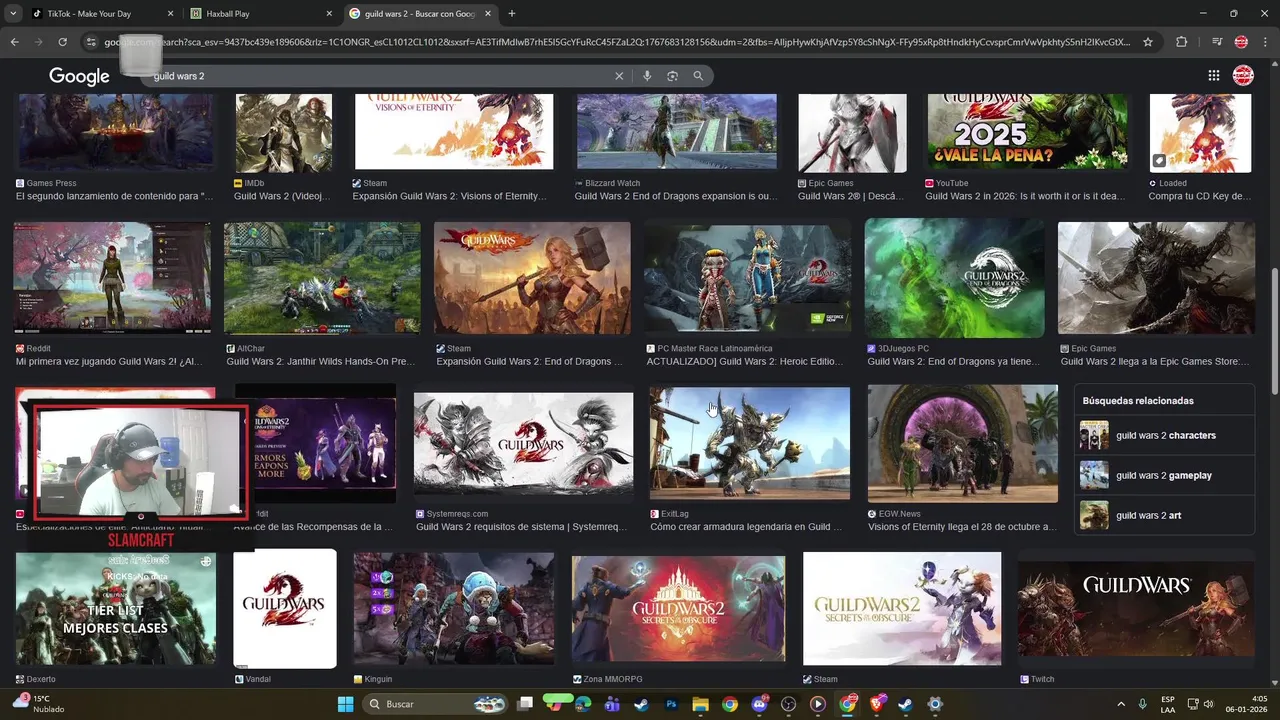
Task: Open Brave browser from the taskbar
Action: click(877, 704)
